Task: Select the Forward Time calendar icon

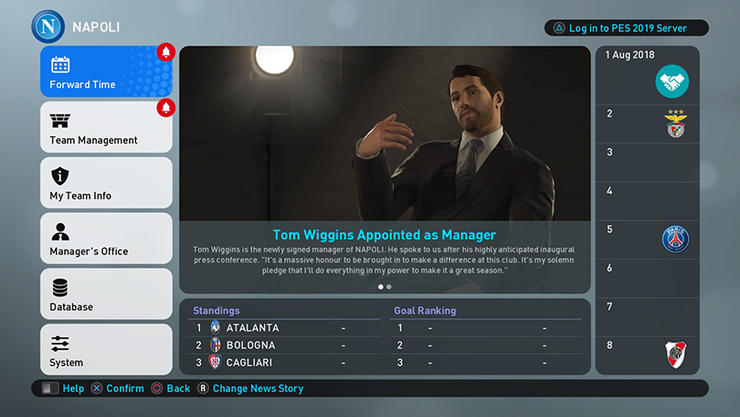Action: tap(60, 65)
